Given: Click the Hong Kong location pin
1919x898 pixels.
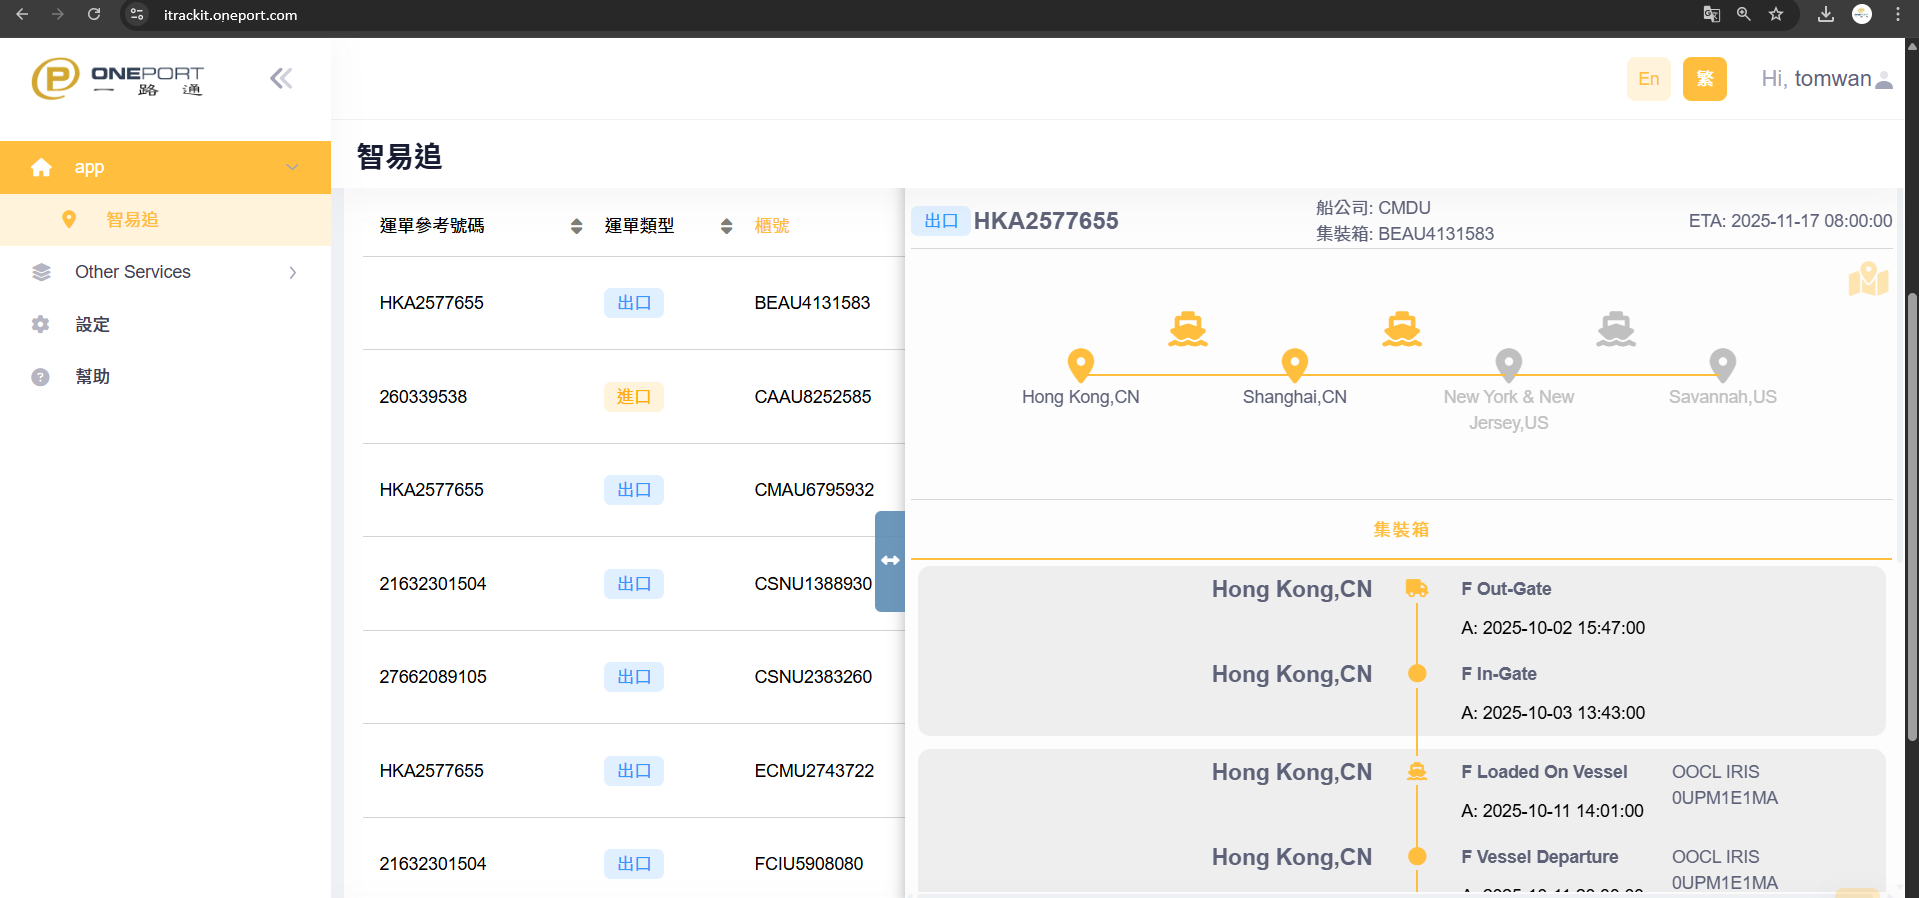Looking at the screenshot, I should (1080, 364).
